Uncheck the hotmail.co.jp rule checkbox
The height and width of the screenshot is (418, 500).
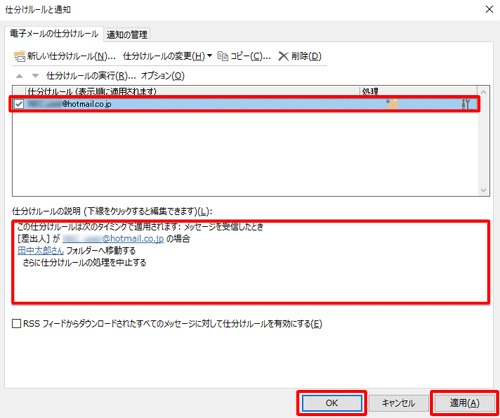pos(19,104)
